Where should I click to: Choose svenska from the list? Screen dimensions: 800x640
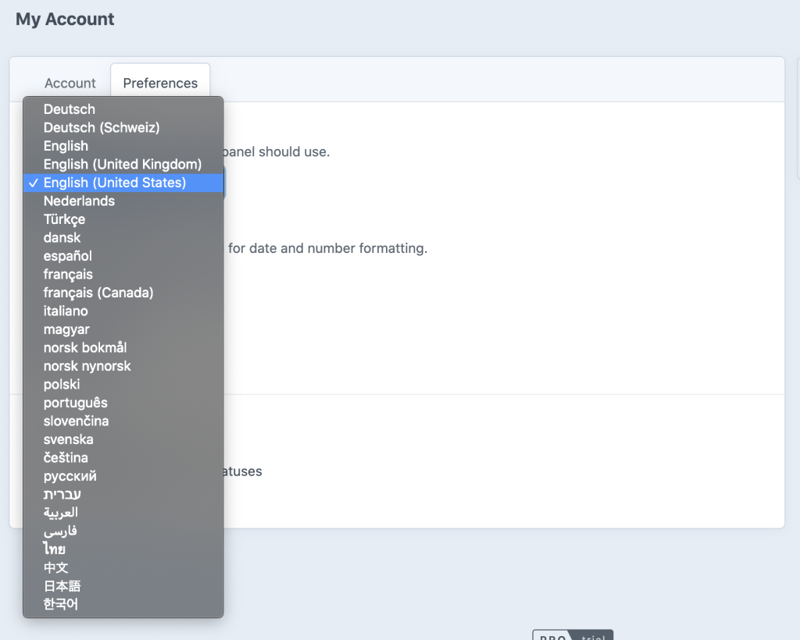coord(68,439)
